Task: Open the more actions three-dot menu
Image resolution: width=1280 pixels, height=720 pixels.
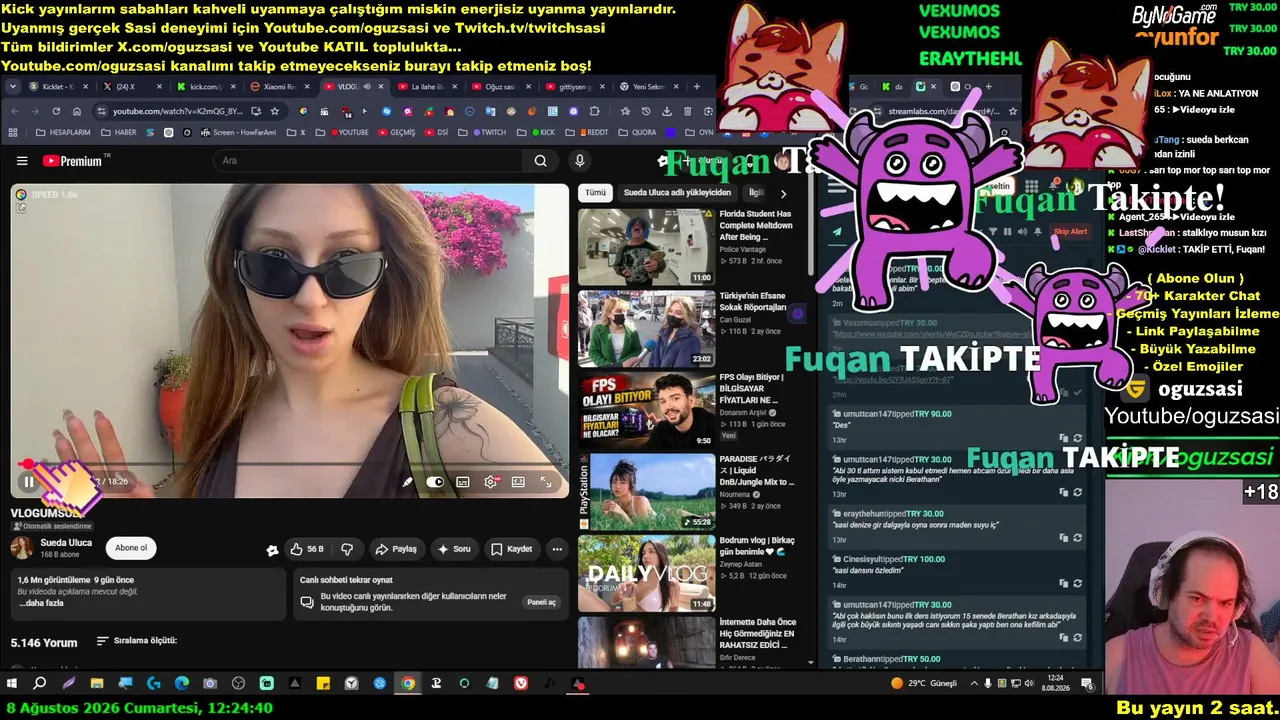Action: coord(557,549)
